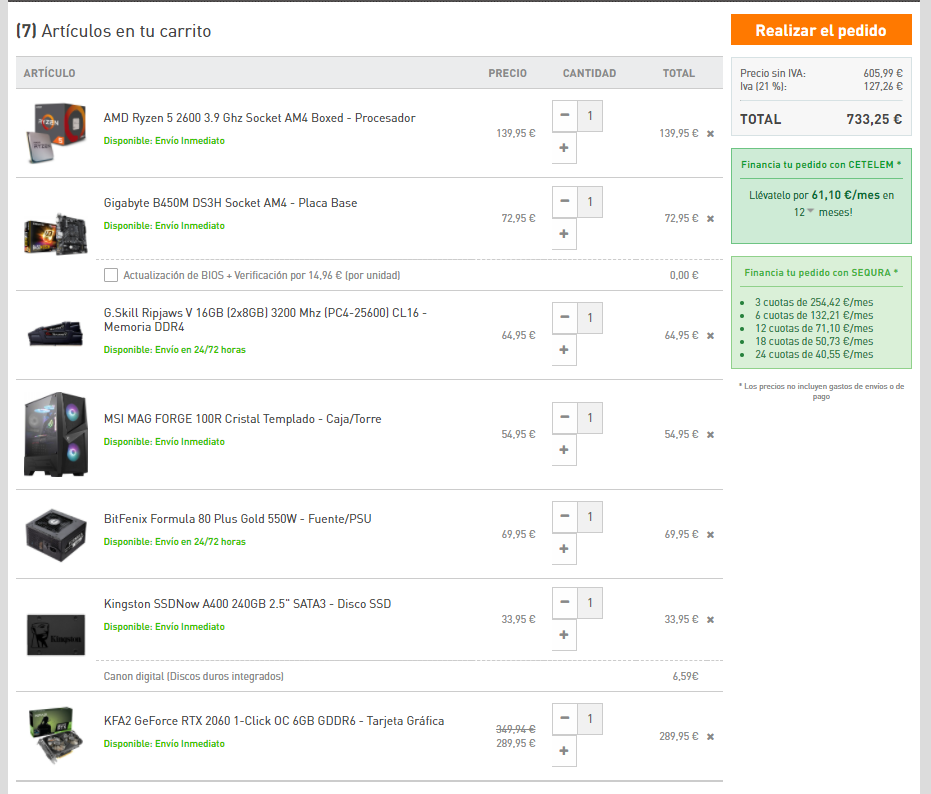Viewport: 931px width, 794px height.
Task: Increase quantity of AMD Ryzen 5 2600
Action: pyautogui.click(x=564, y=148)
